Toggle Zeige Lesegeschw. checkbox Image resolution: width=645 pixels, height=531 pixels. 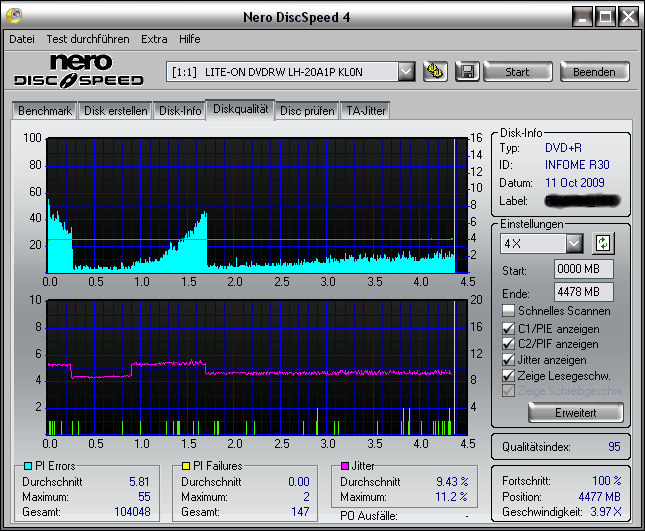pyautogui.click(x=508, y=375)
